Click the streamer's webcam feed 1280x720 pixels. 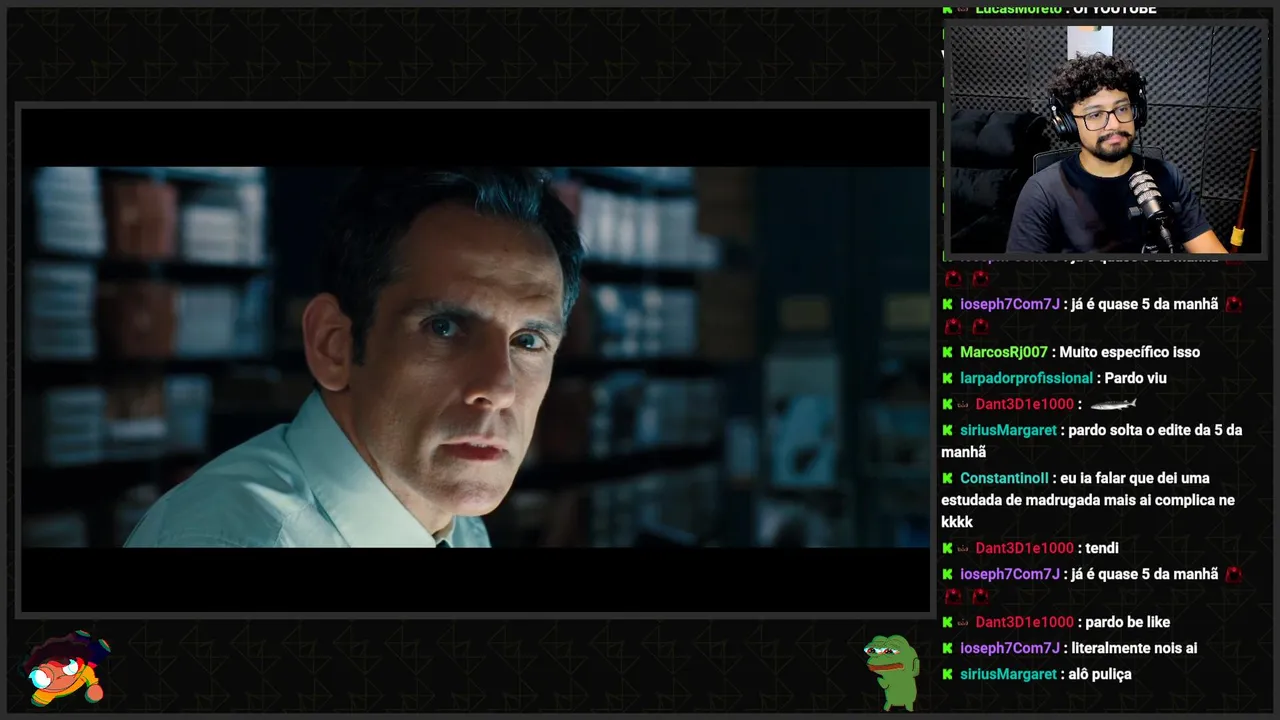[1105, 140]
